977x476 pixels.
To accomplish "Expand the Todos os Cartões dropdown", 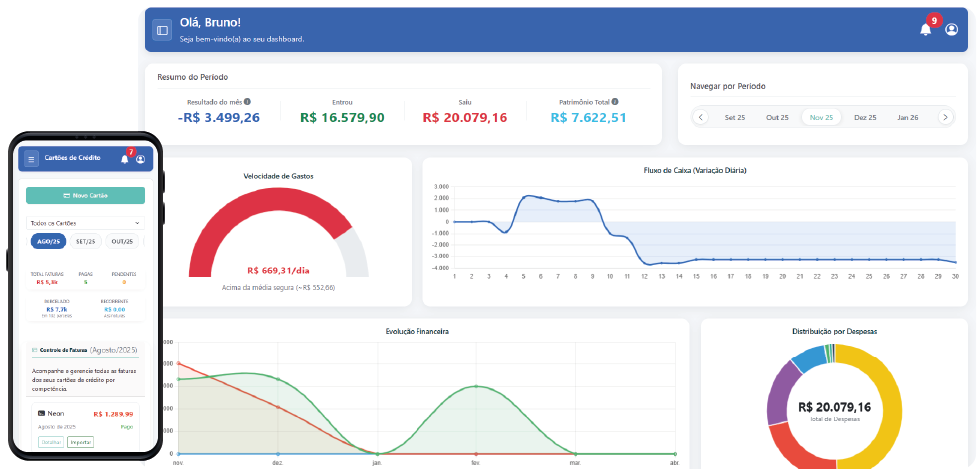I will 85,222.
